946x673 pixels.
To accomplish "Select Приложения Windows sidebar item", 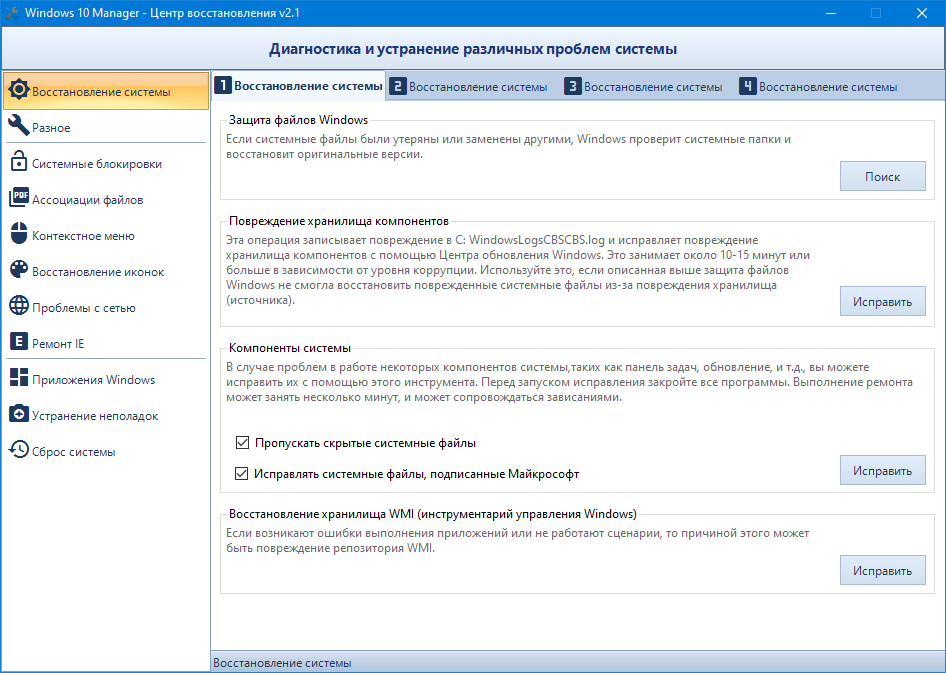I will (106, 379).
